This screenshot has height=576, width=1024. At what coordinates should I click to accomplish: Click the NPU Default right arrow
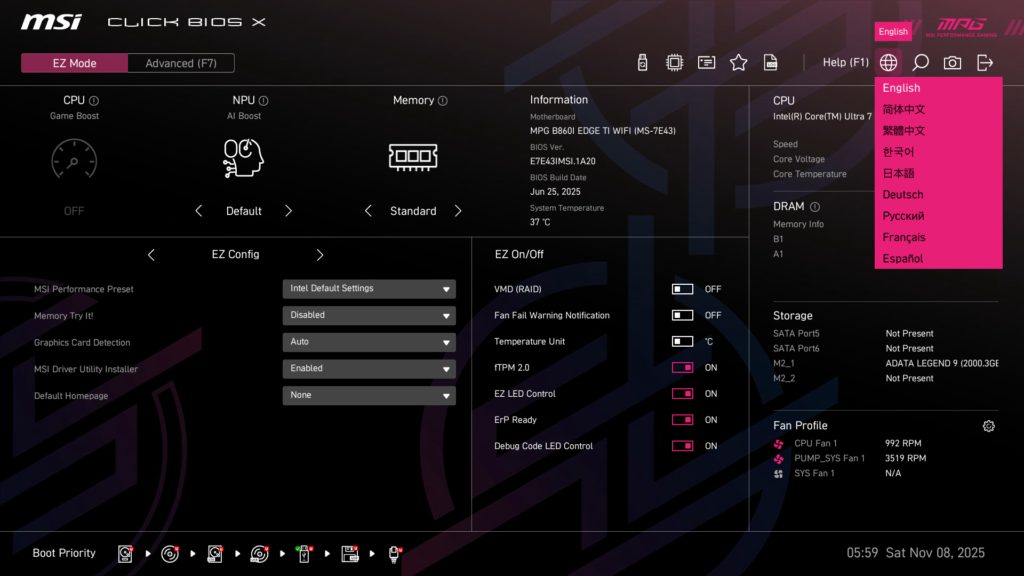coord(289,211)
